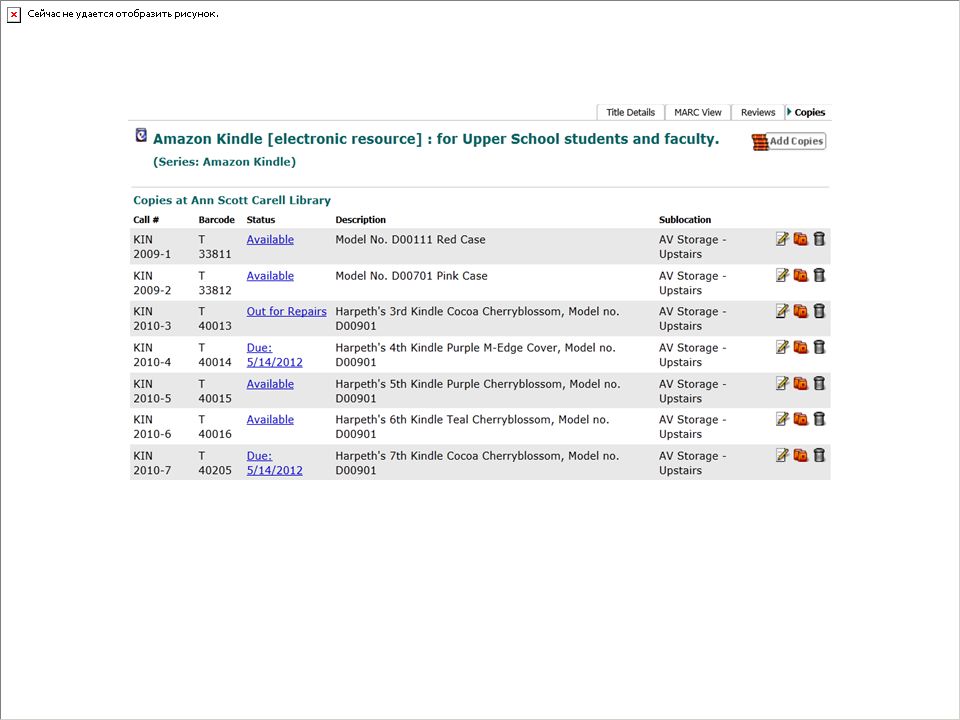Select Harpeth's 5th Kindle Purple Cherryblossom description

point(478,391)
